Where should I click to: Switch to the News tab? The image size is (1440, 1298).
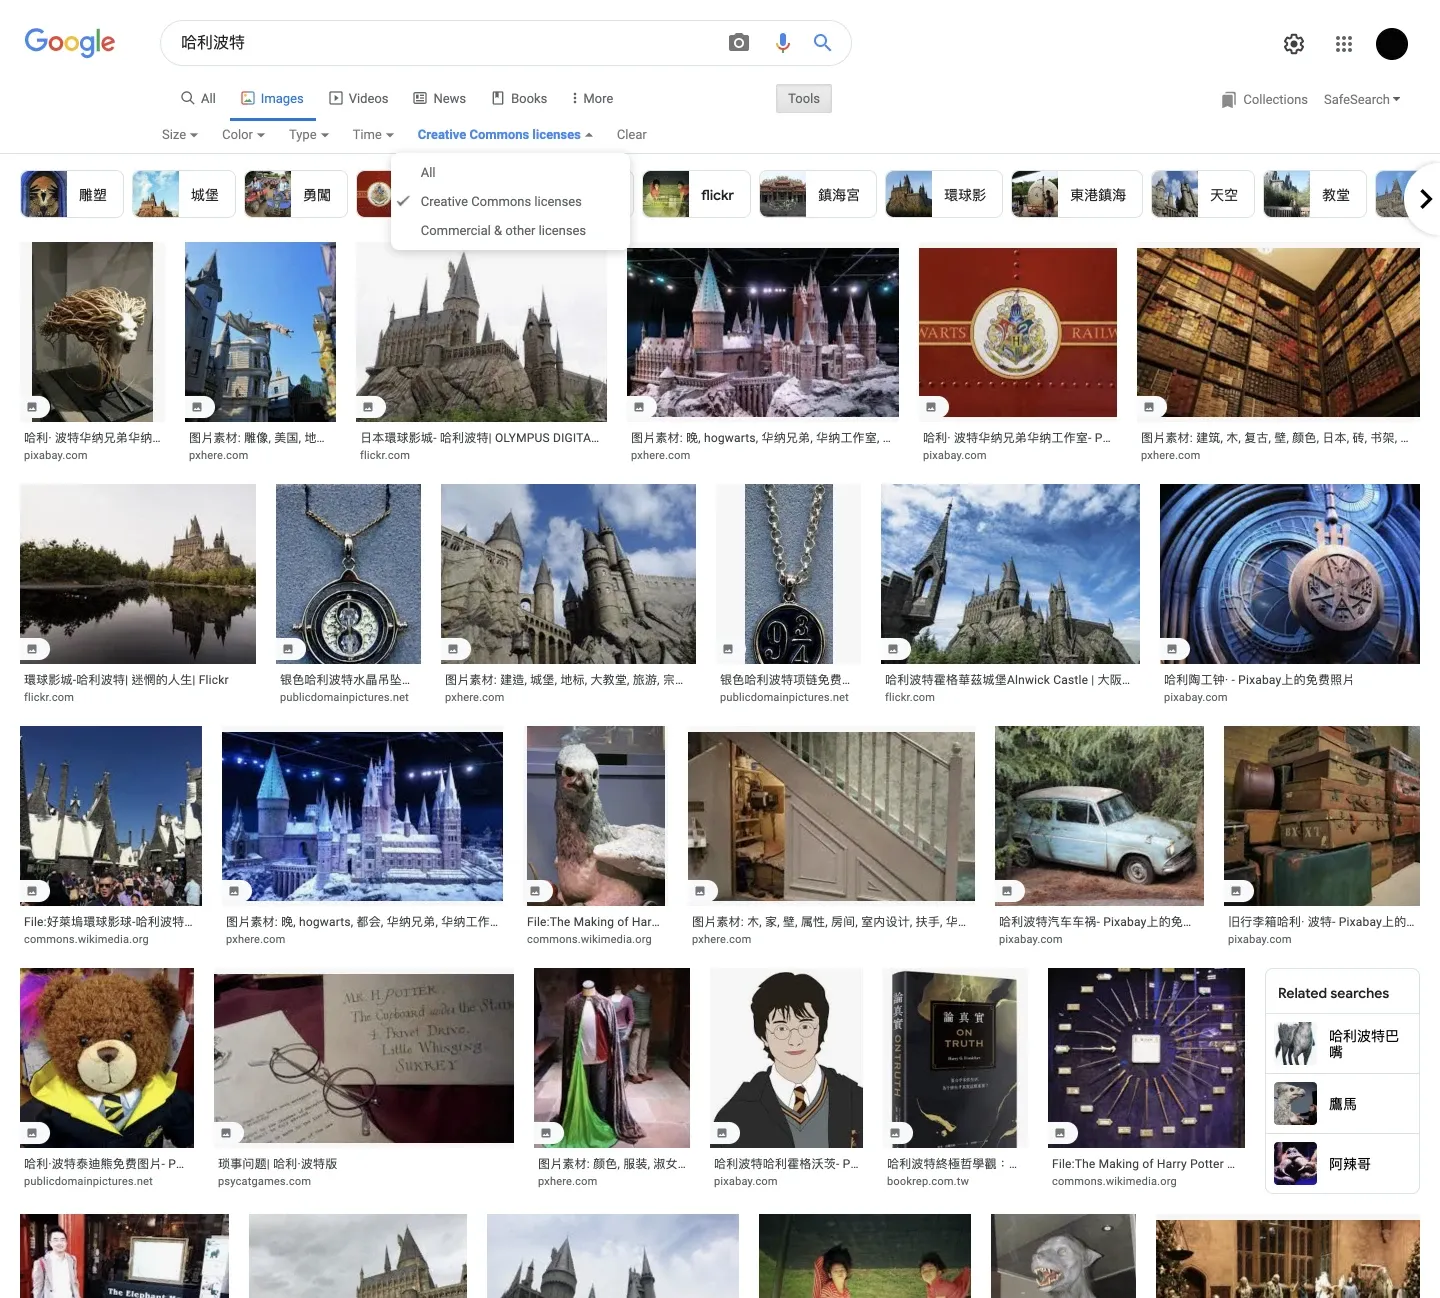[x=440, y=98]
